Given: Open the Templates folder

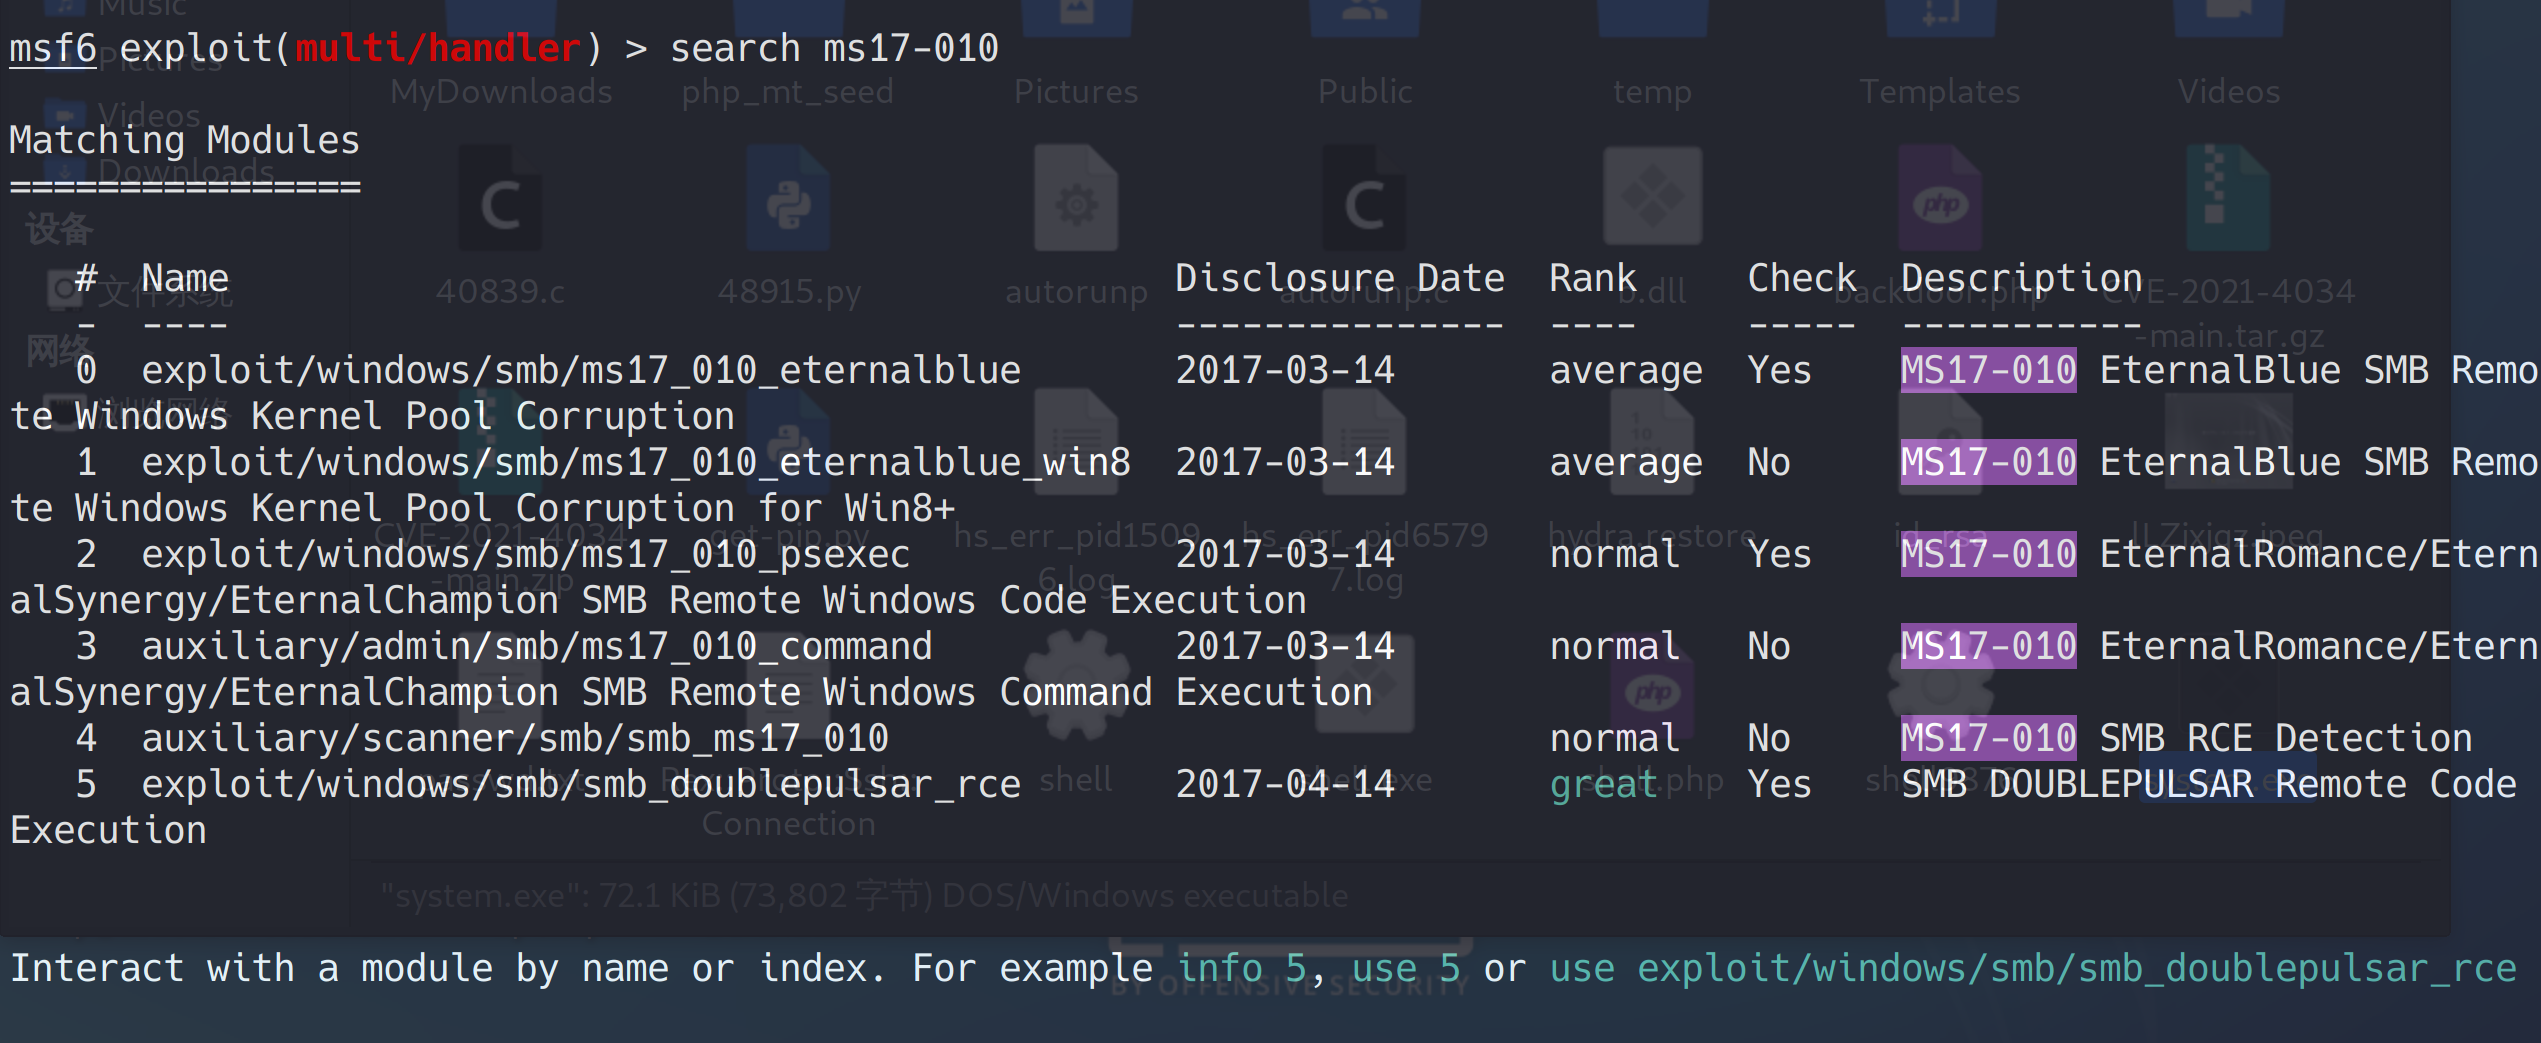Looking at the screenshot, I should click(1940, 91).
